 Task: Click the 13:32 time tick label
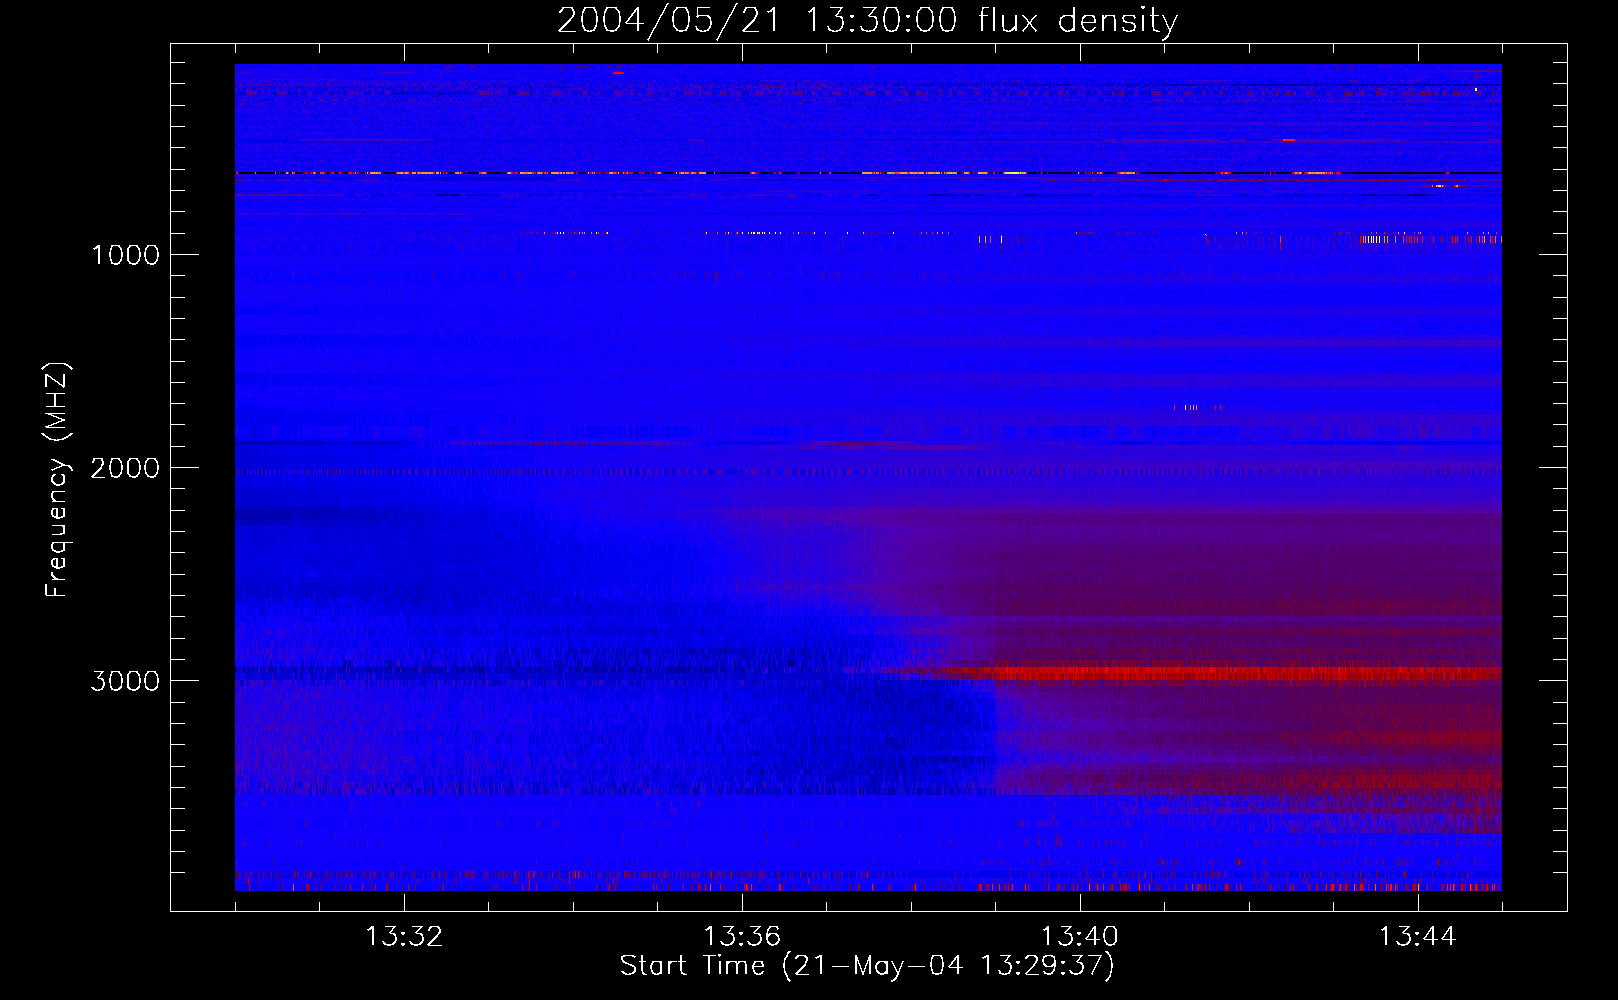[x=404, y=936]
